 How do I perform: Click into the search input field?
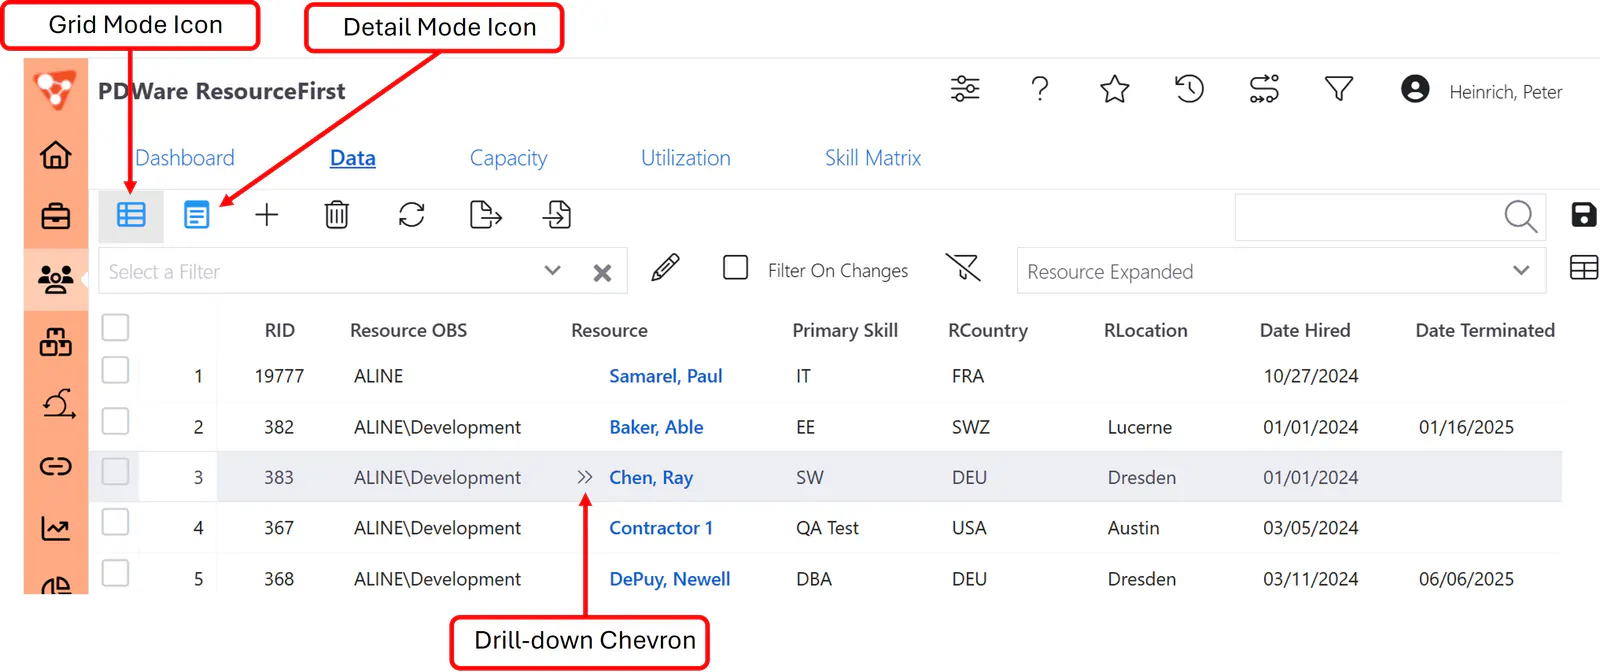pyautogui.click(x=1365, y=217)
